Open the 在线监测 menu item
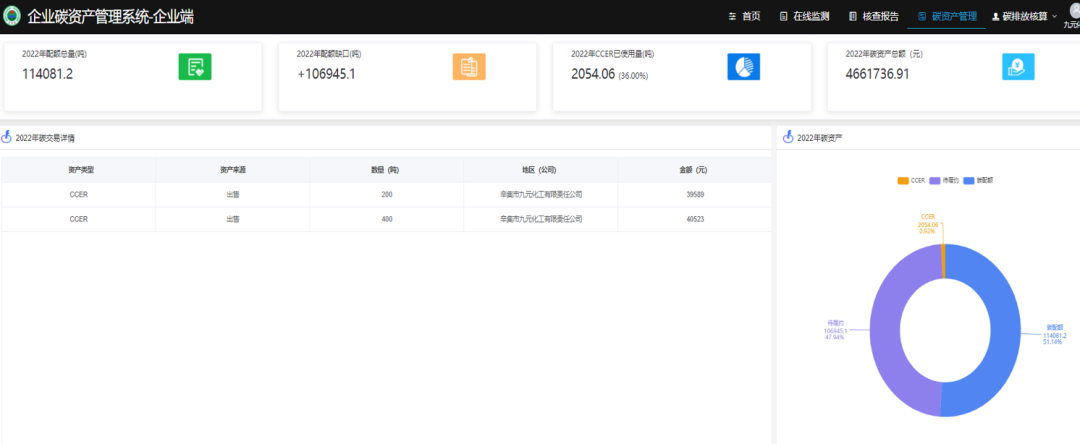This screenshot has height=444, width=1080. 804,17
